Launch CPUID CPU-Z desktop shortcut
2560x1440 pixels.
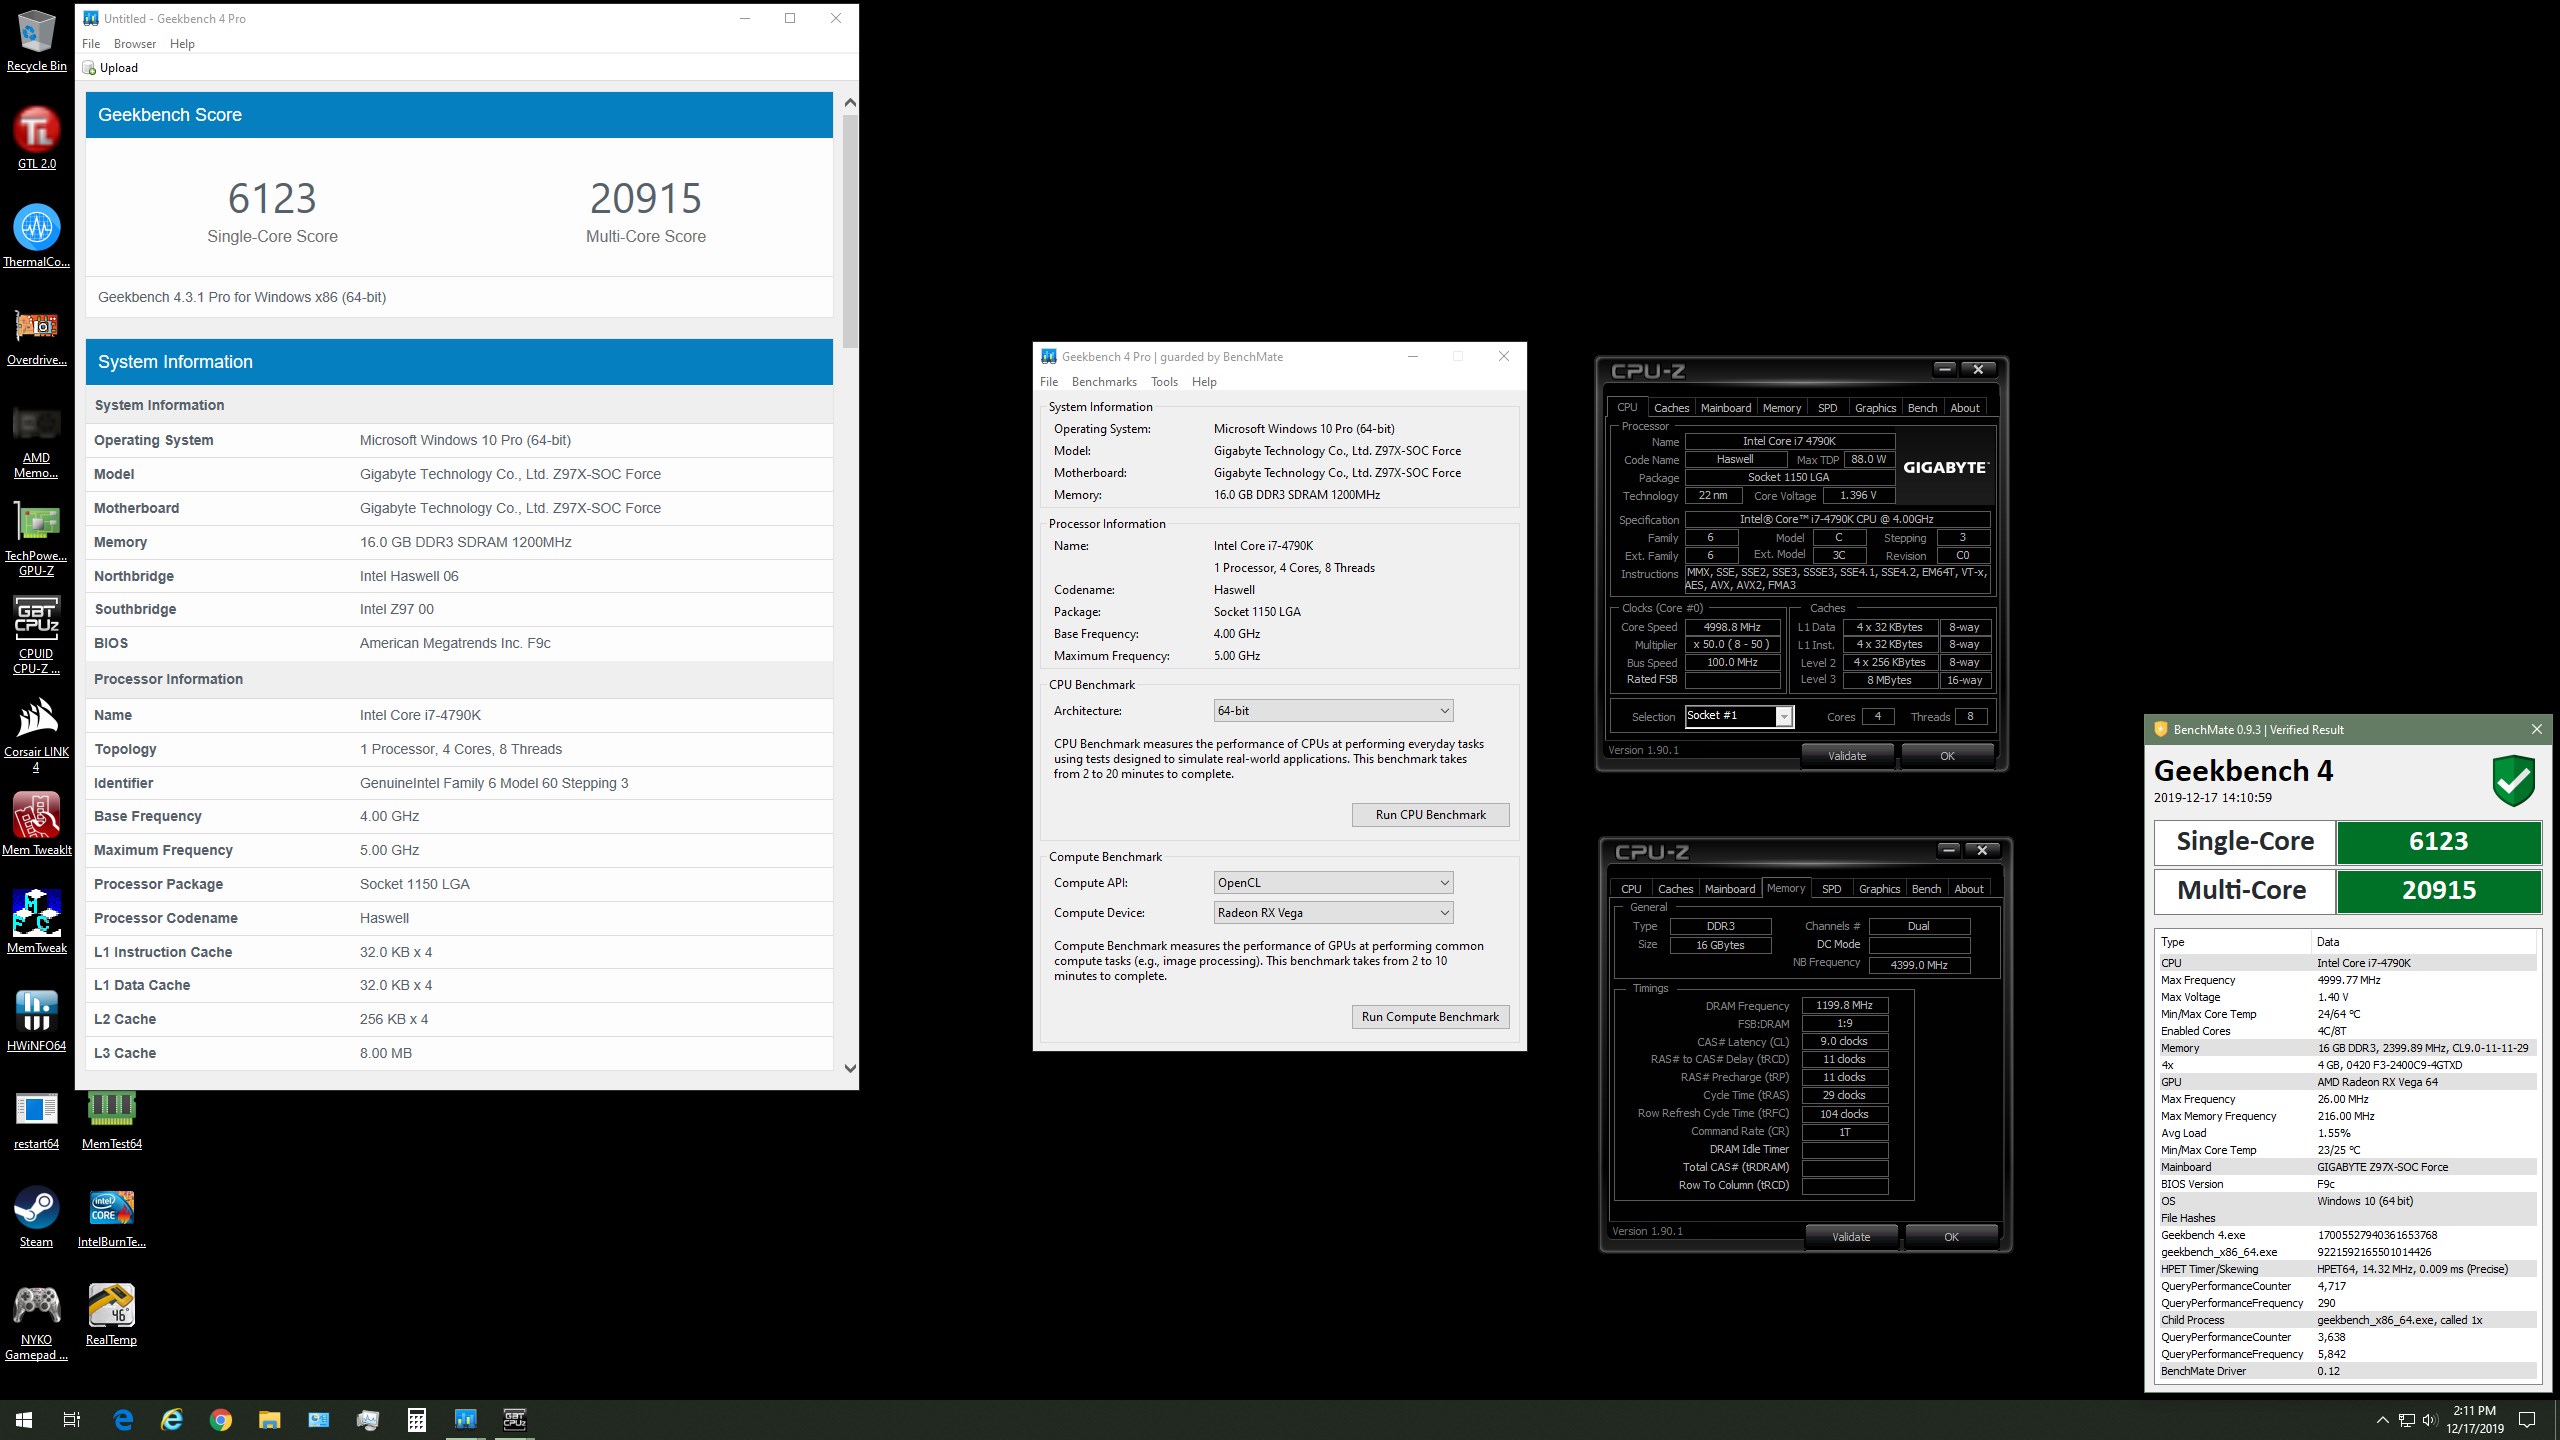coord(37,636)
